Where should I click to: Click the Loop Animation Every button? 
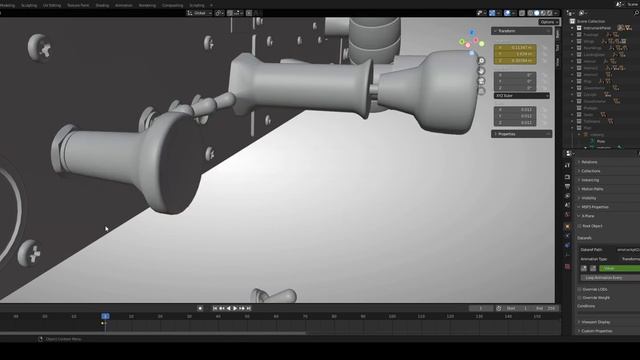[x=610, y=278]
